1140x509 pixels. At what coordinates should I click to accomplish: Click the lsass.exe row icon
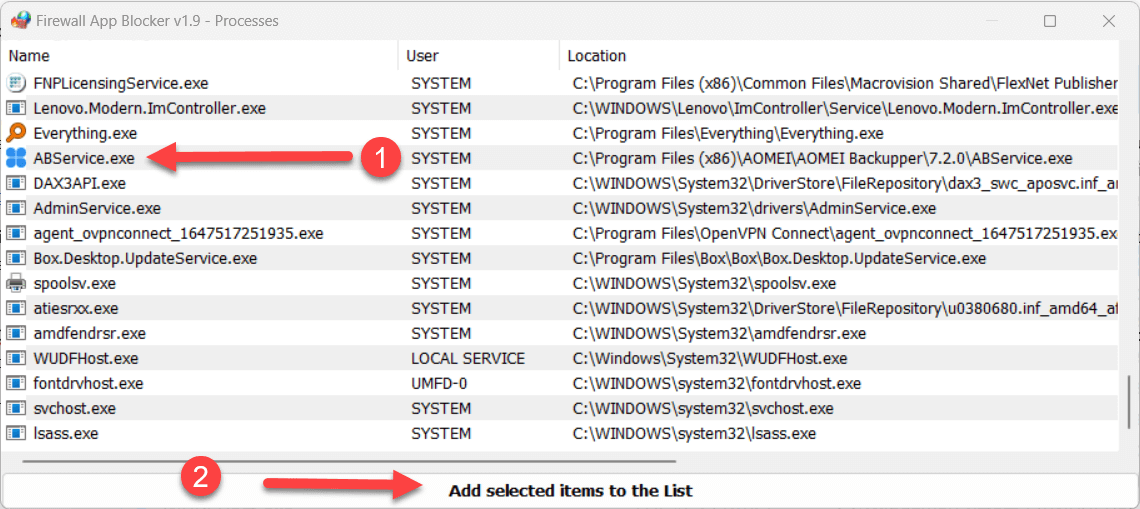coord(15,433)
